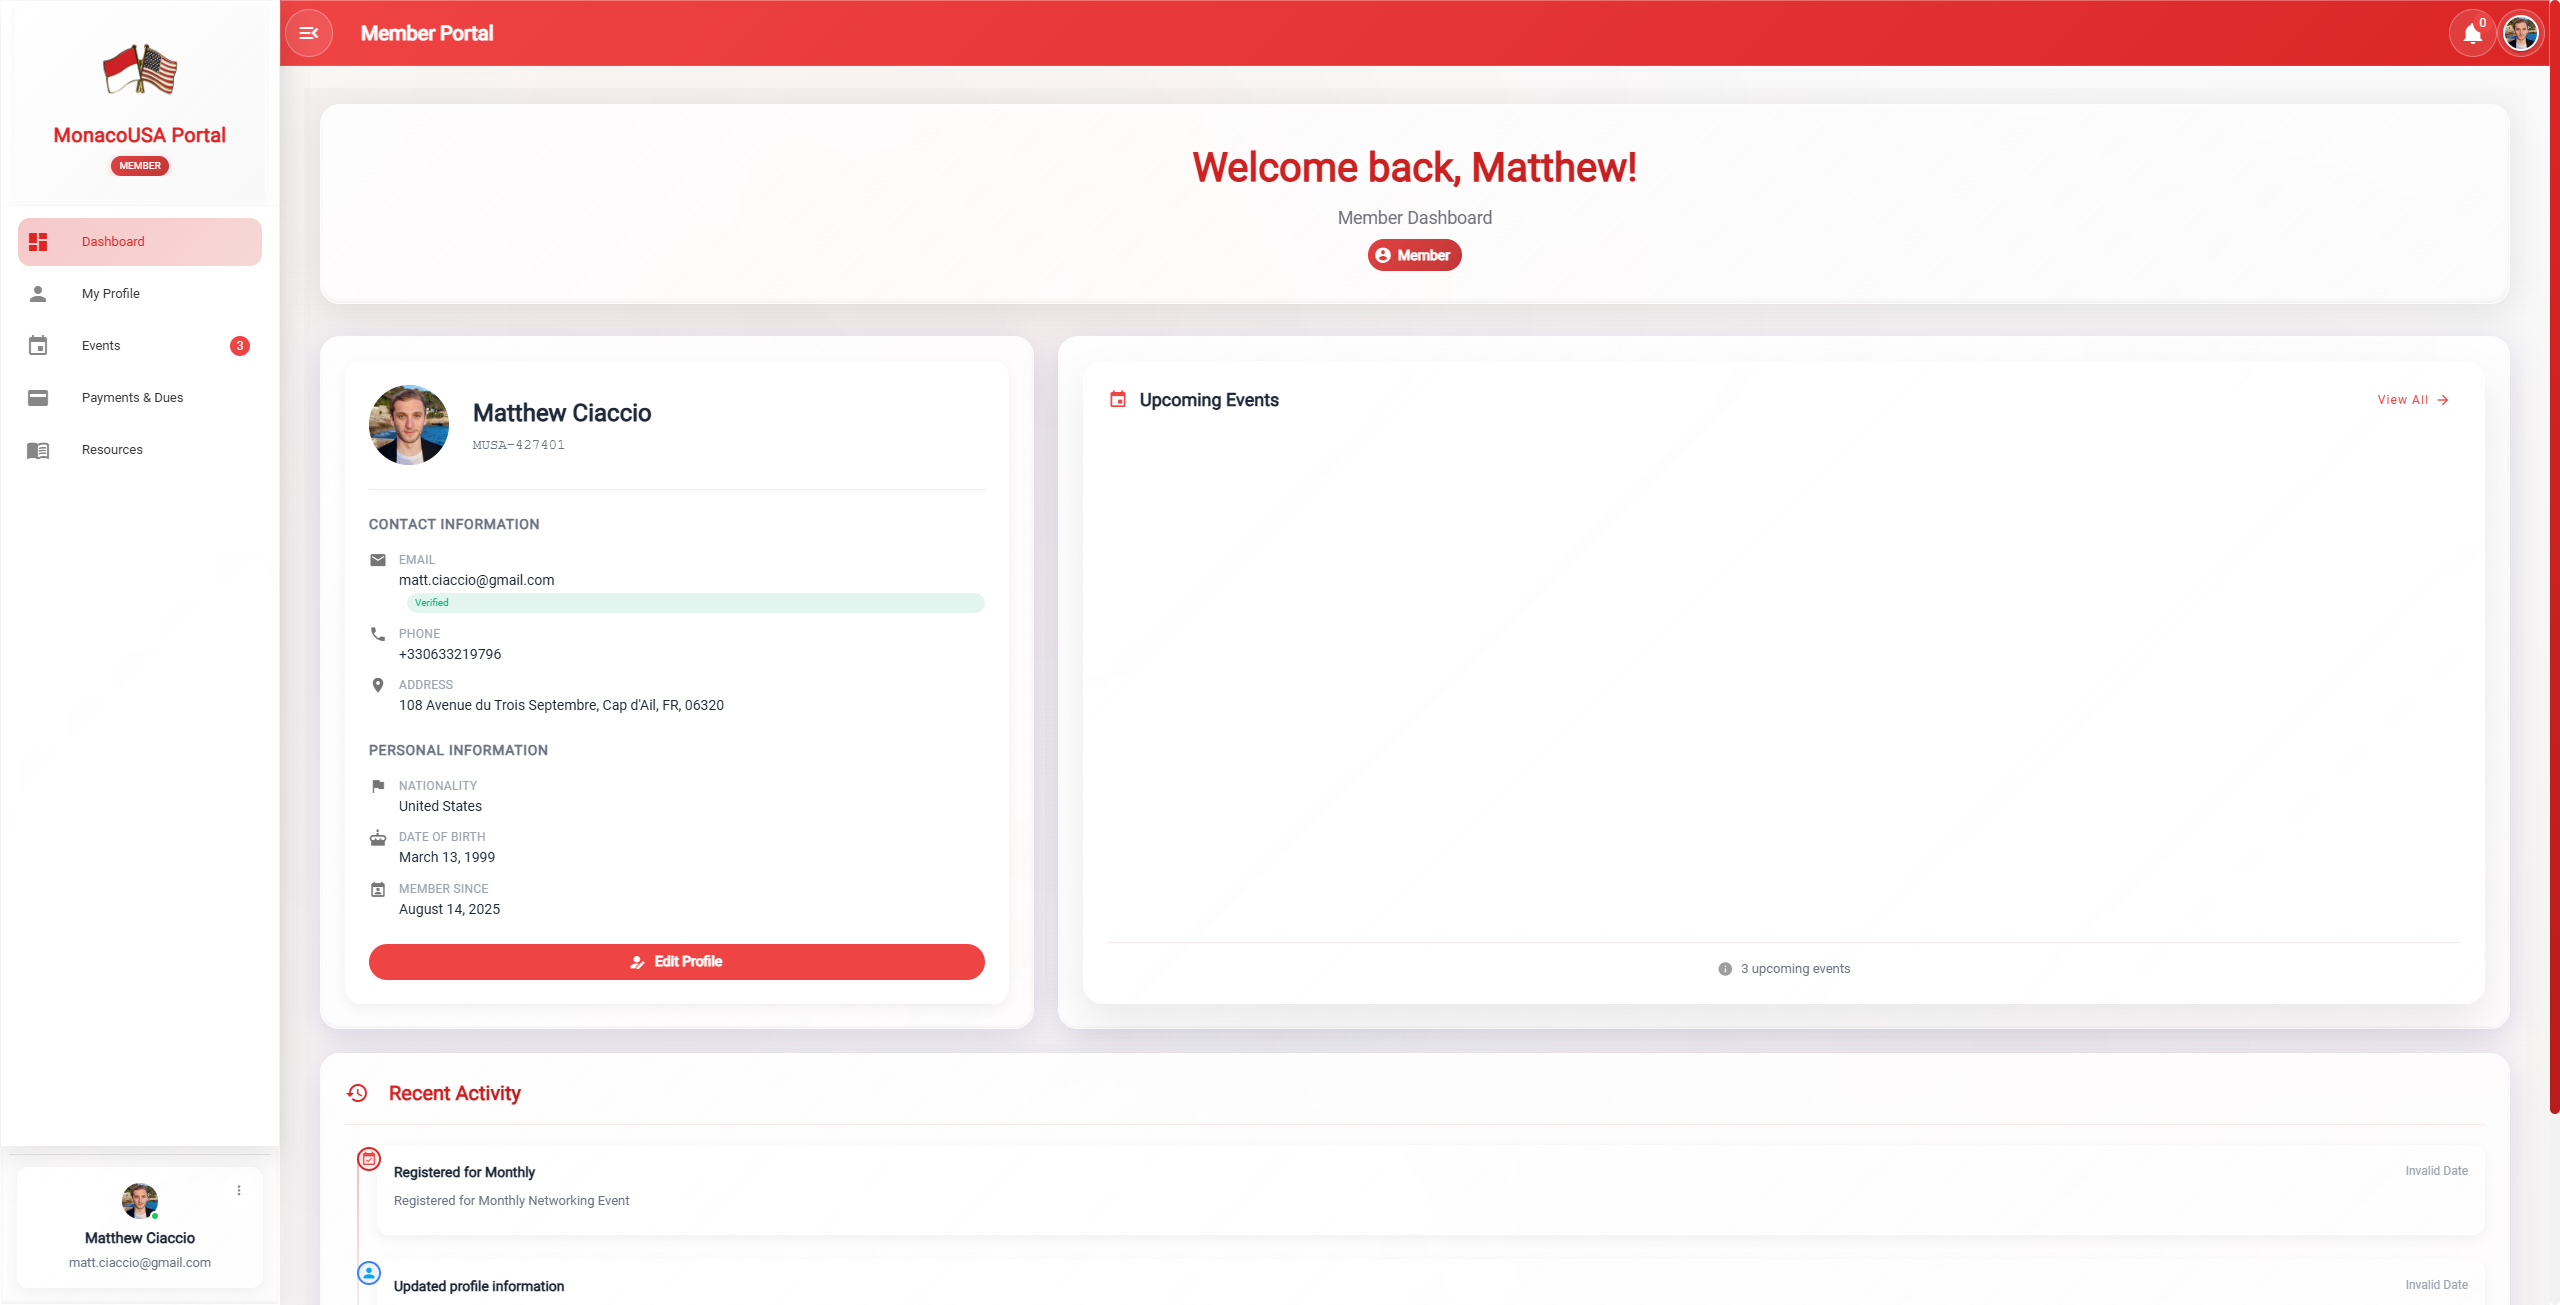Click the Recent Activity history icon
Viewport: 2560px width, 1305px height.
click(x=357, y=1093)
